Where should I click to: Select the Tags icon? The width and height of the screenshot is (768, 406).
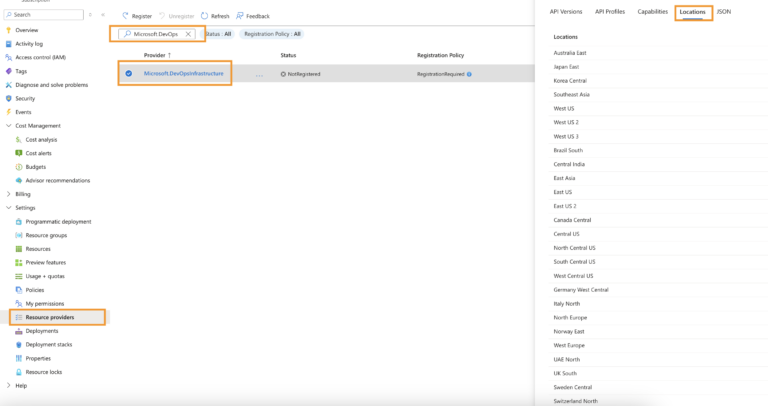pyautogui.click(x=8, y=71)
